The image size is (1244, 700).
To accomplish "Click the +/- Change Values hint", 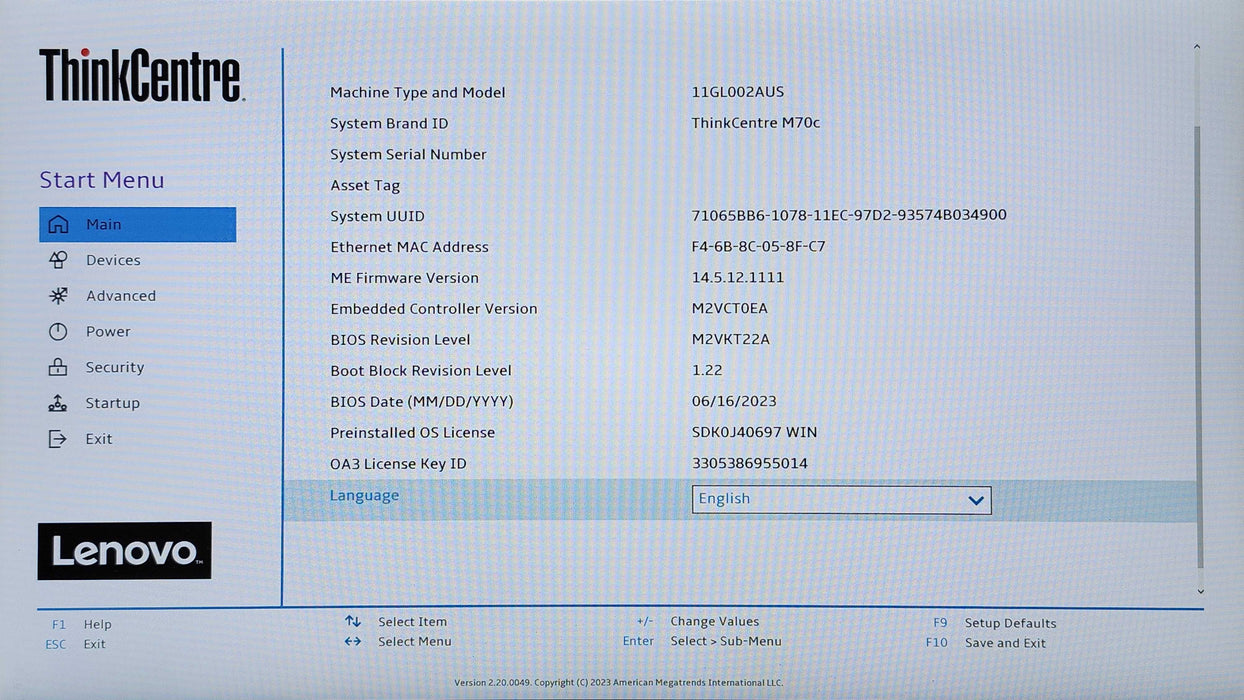I will [x=698, y=621].
